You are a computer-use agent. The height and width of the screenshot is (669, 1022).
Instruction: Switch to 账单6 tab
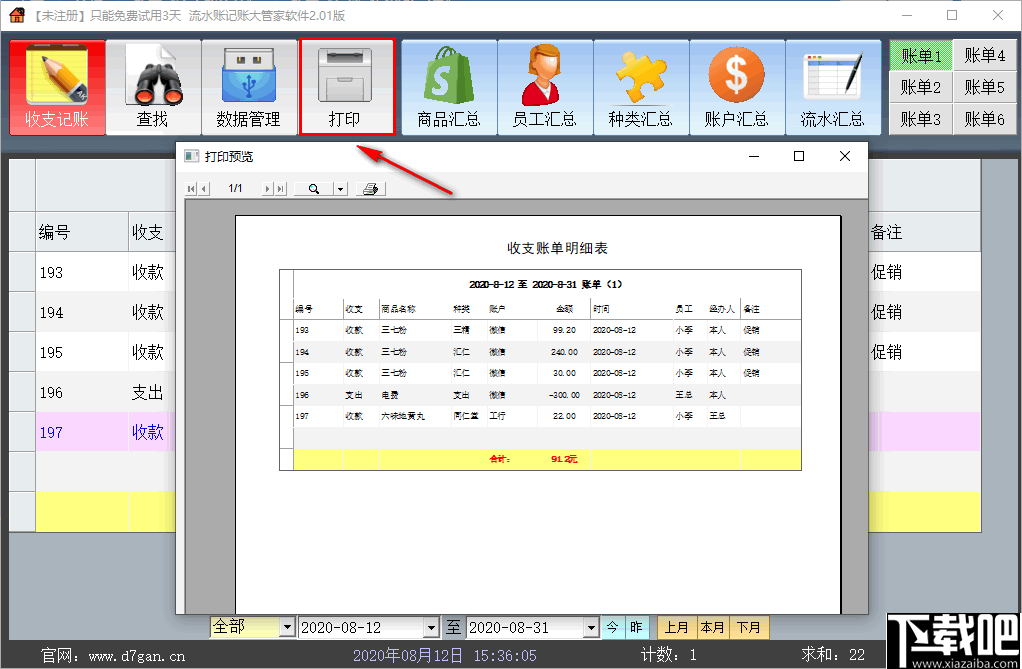985,119
